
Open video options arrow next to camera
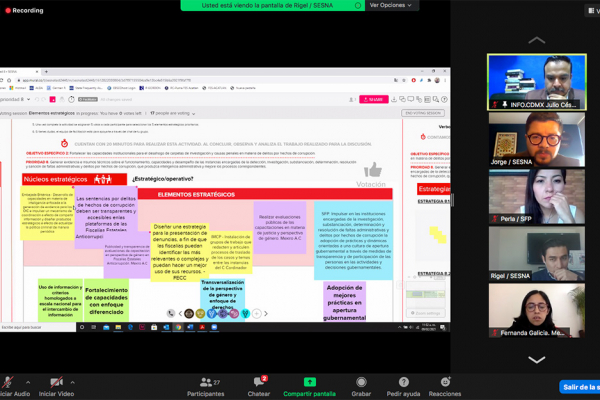(72, 382)
